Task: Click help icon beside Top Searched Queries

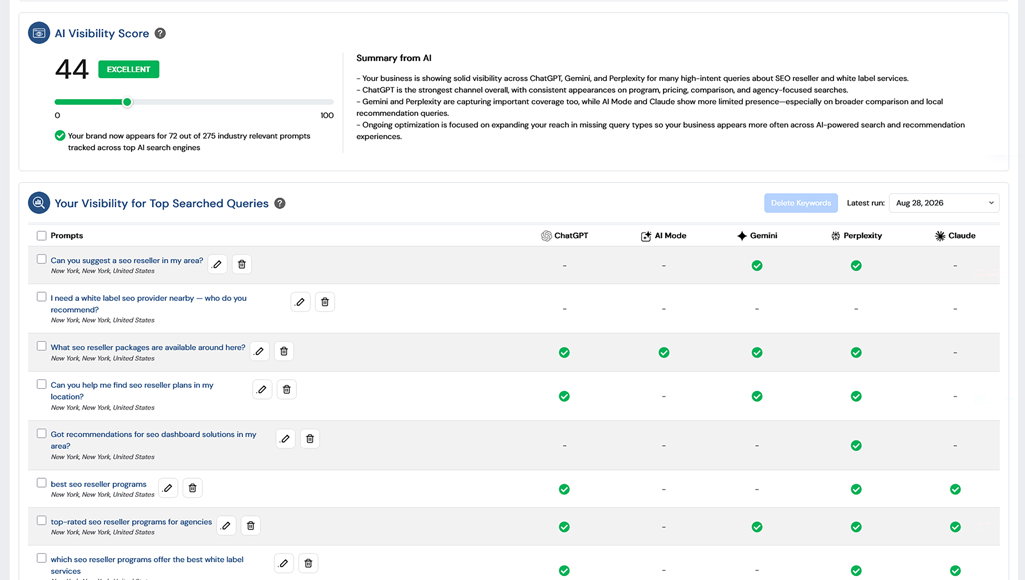Action: 280,203
